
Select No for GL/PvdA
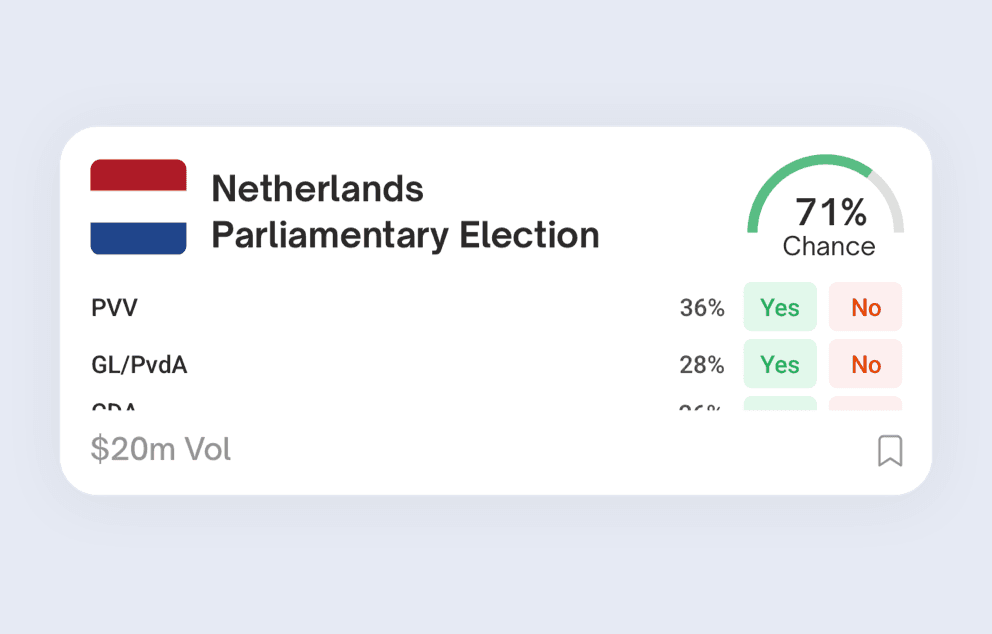865,364
